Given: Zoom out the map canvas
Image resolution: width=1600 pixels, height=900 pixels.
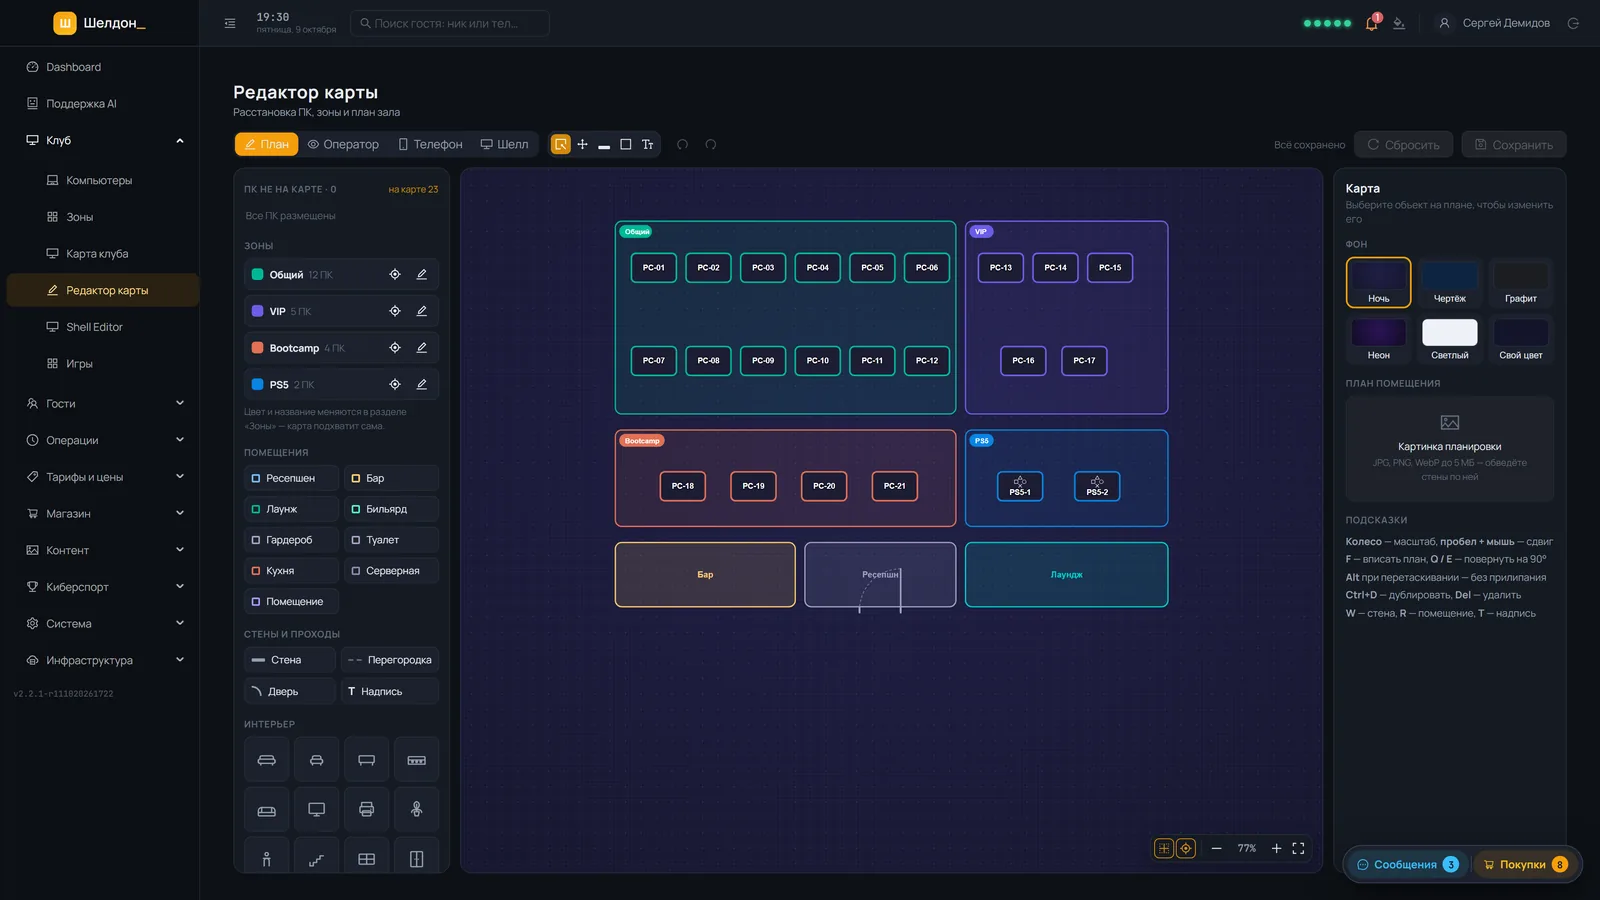Looking at the screenshot, I should (x=1217, y=848).
